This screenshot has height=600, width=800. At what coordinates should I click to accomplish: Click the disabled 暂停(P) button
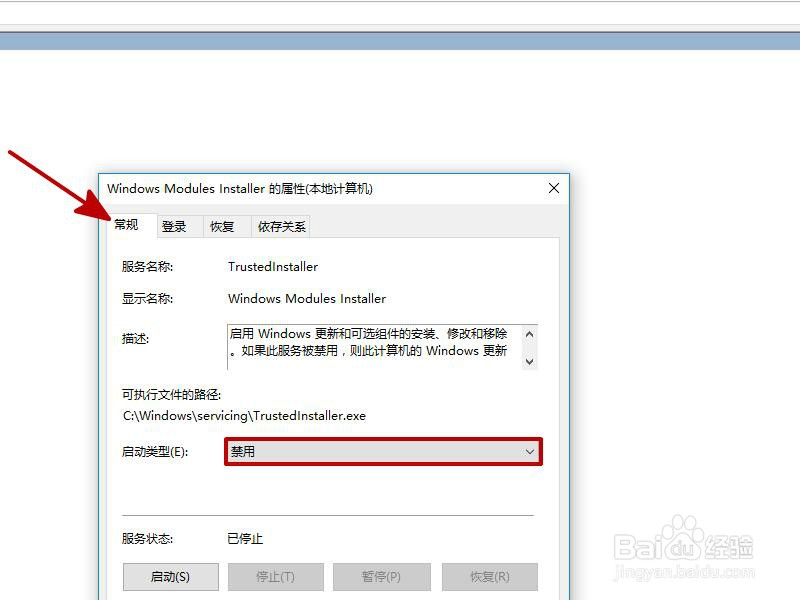coord(382,577)
